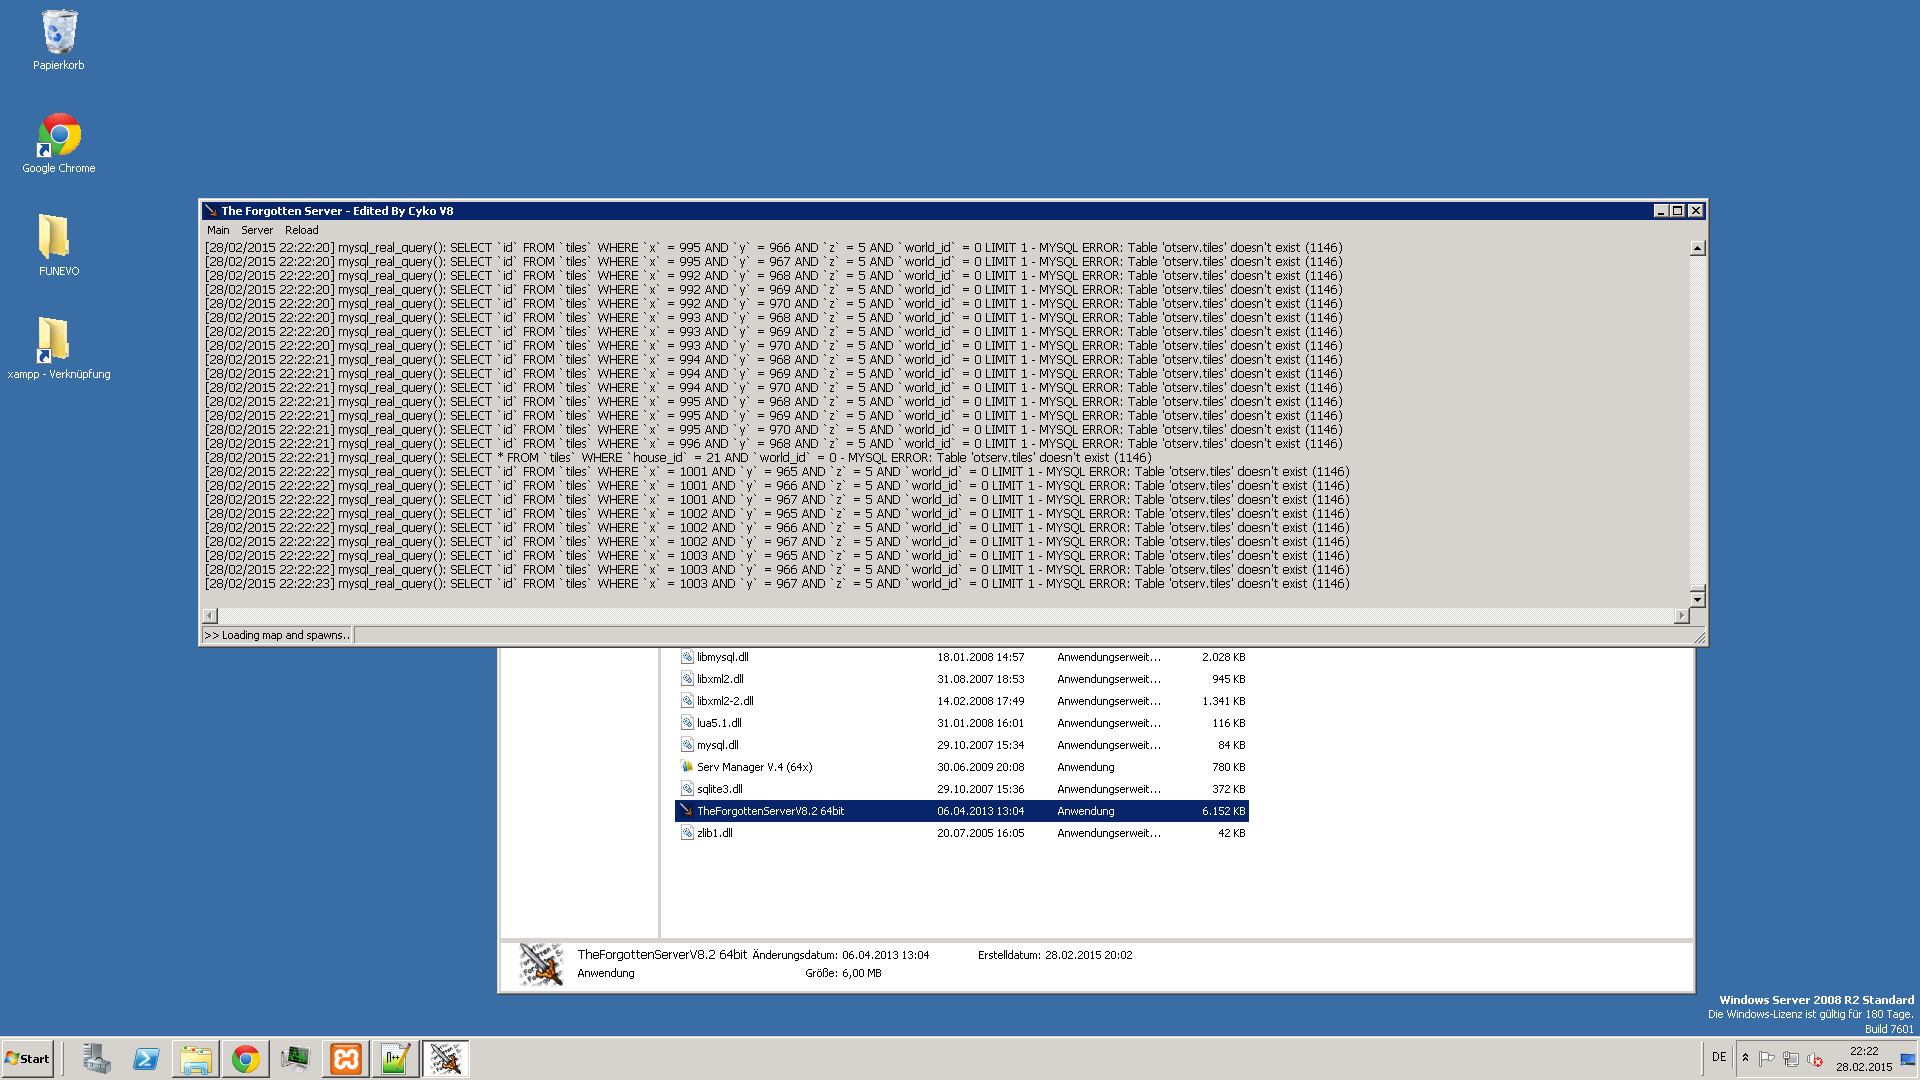This screenshot has width=1920, height=1080.
Task: Click the libmysql.dll file icon
Action: coord(687,657)
